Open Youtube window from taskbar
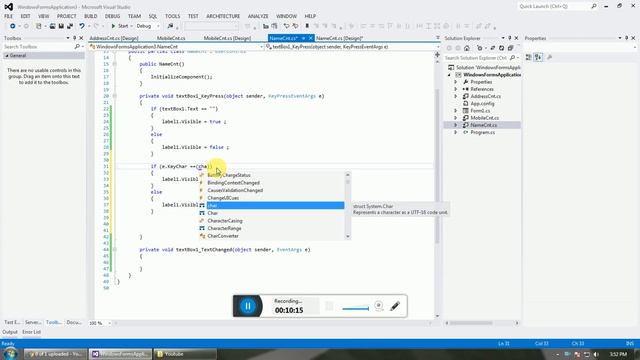This screenshot has height=360, width=640. [185, 354]
